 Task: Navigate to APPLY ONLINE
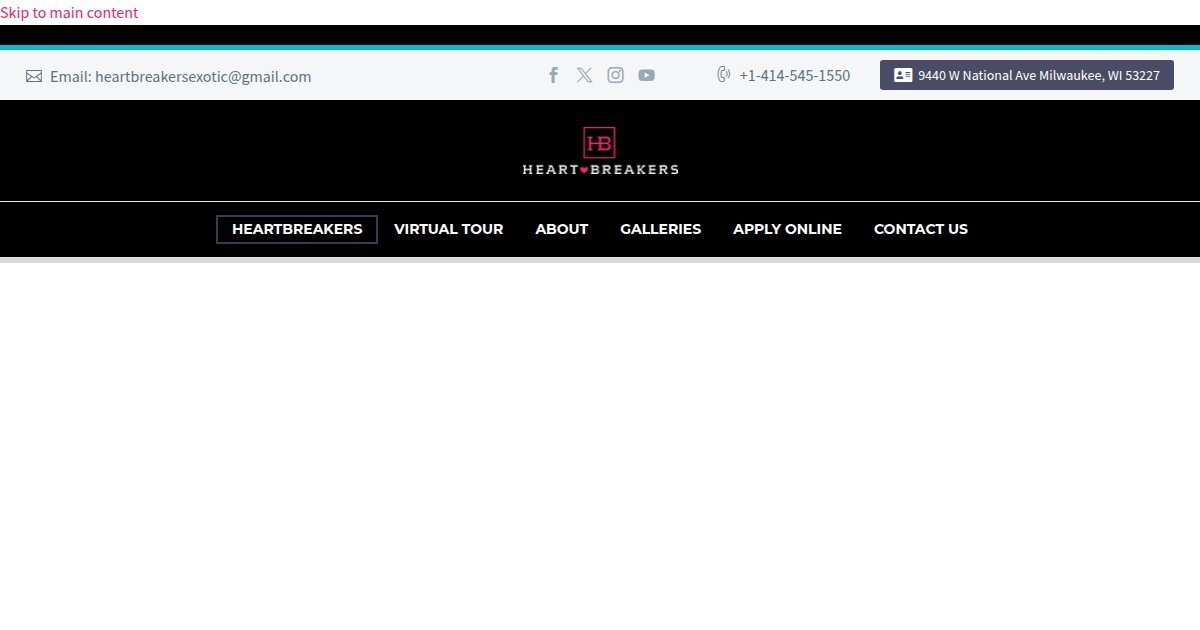(787, 229)
